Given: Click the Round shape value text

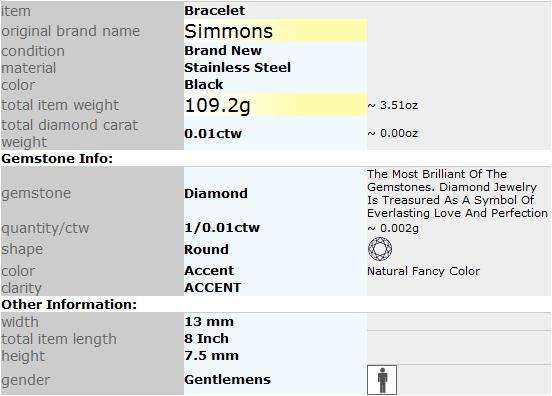Looking at the screenshot, I should pyautogui.click(x=206, y=249).
